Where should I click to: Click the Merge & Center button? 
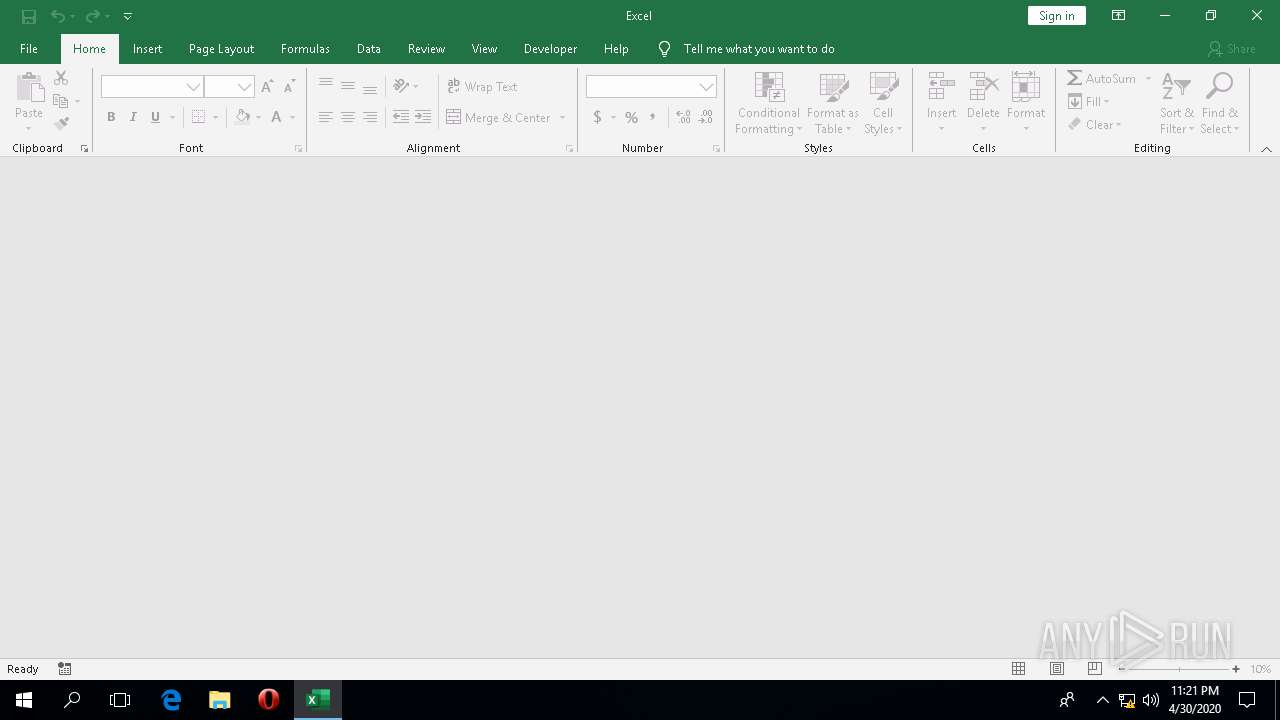pyautogui.click(x=498, y=117)
